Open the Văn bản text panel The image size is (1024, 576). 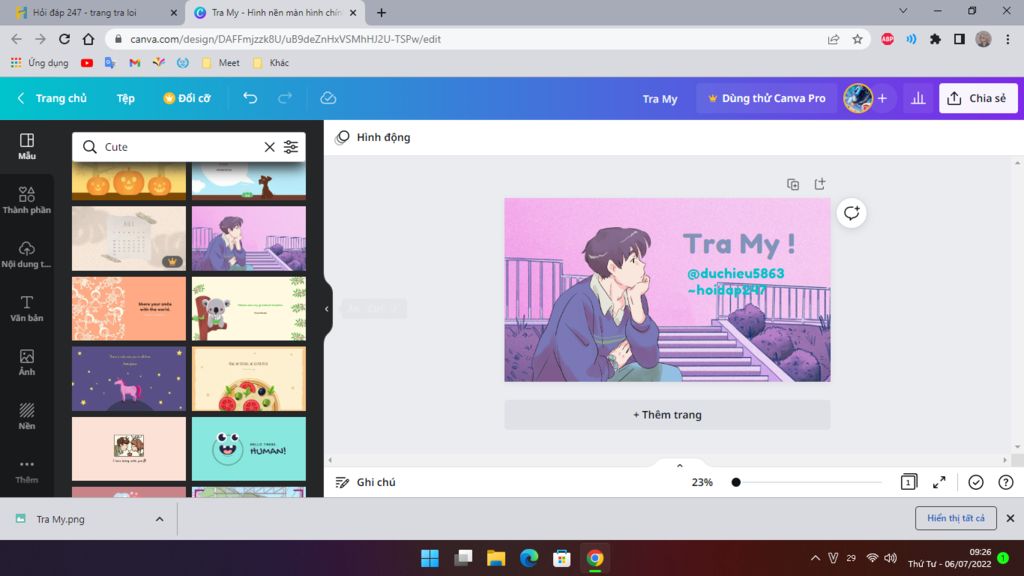[x=27, y=308]
